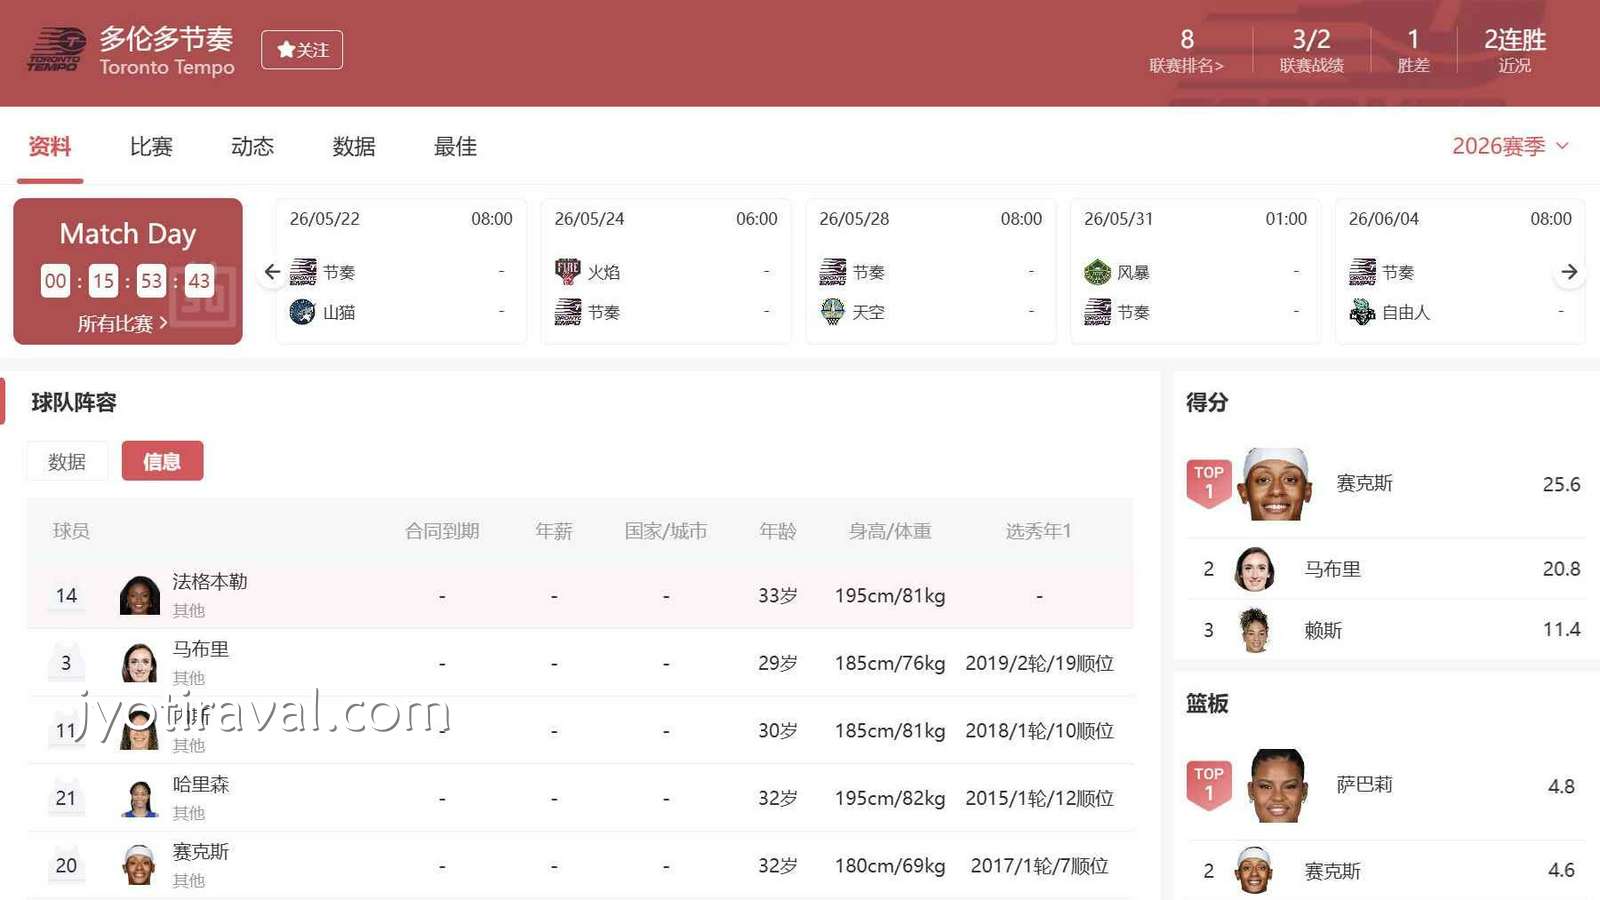Click roster avatar of 马布里
The height and width of the screenshot is (900, 1600).
(139, 663)
